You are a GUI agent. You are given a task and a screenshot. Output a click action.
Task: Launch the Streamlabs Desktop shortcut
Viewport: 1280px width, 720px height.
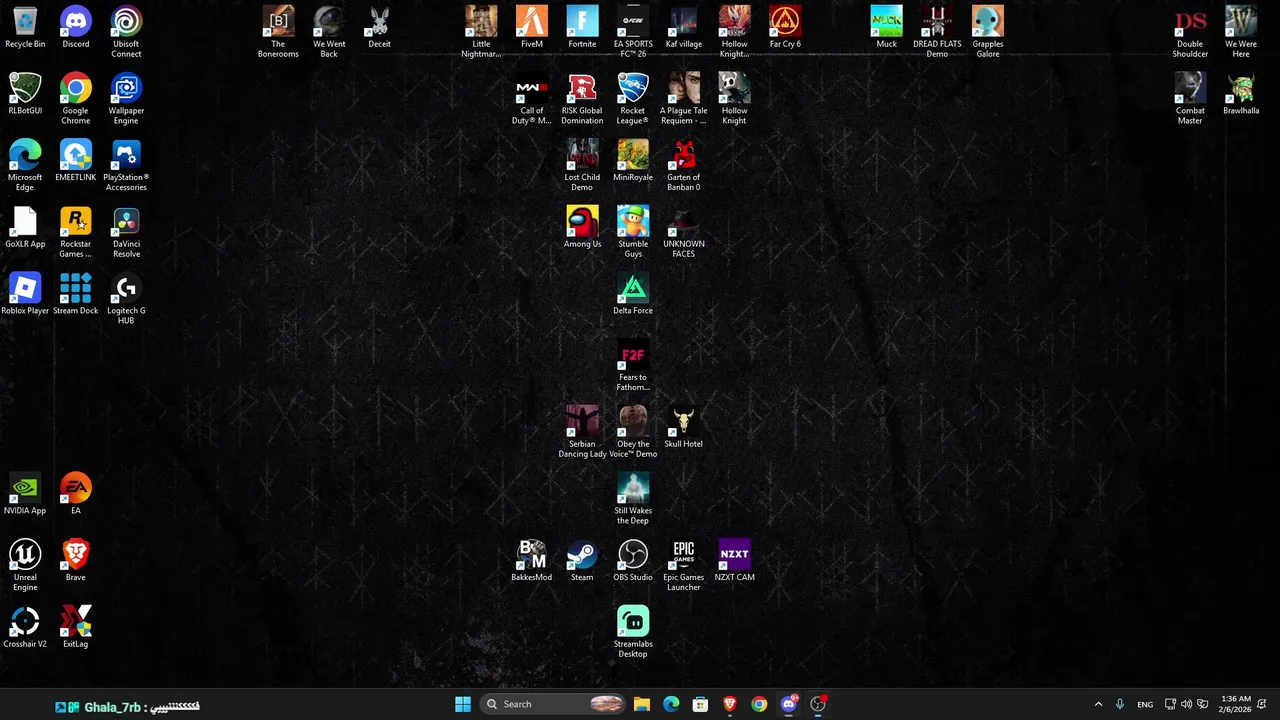(633, 632)
